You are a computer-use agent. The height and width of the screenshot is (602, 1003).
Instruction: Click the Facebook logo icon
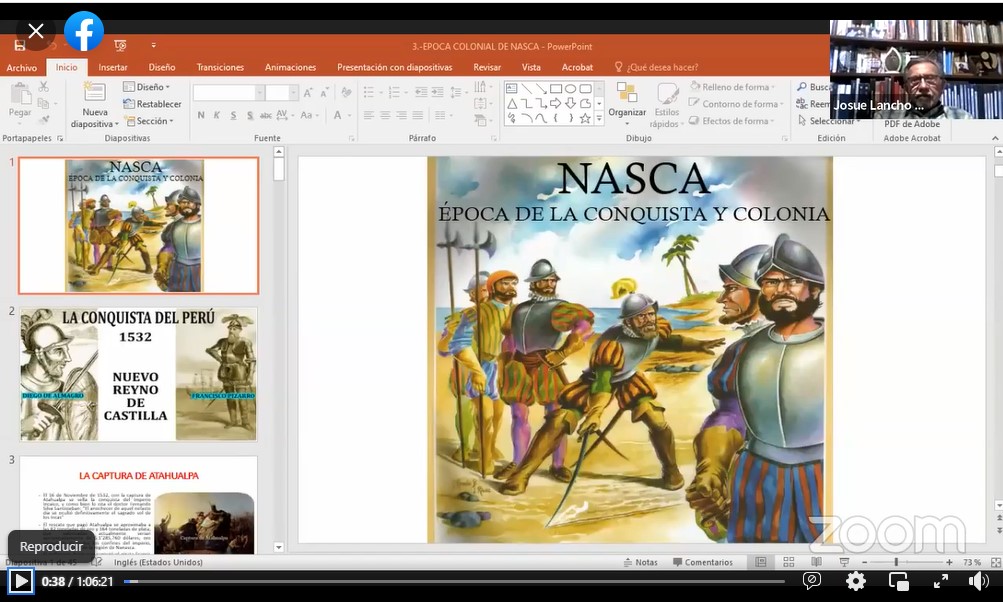coord(84,32)
